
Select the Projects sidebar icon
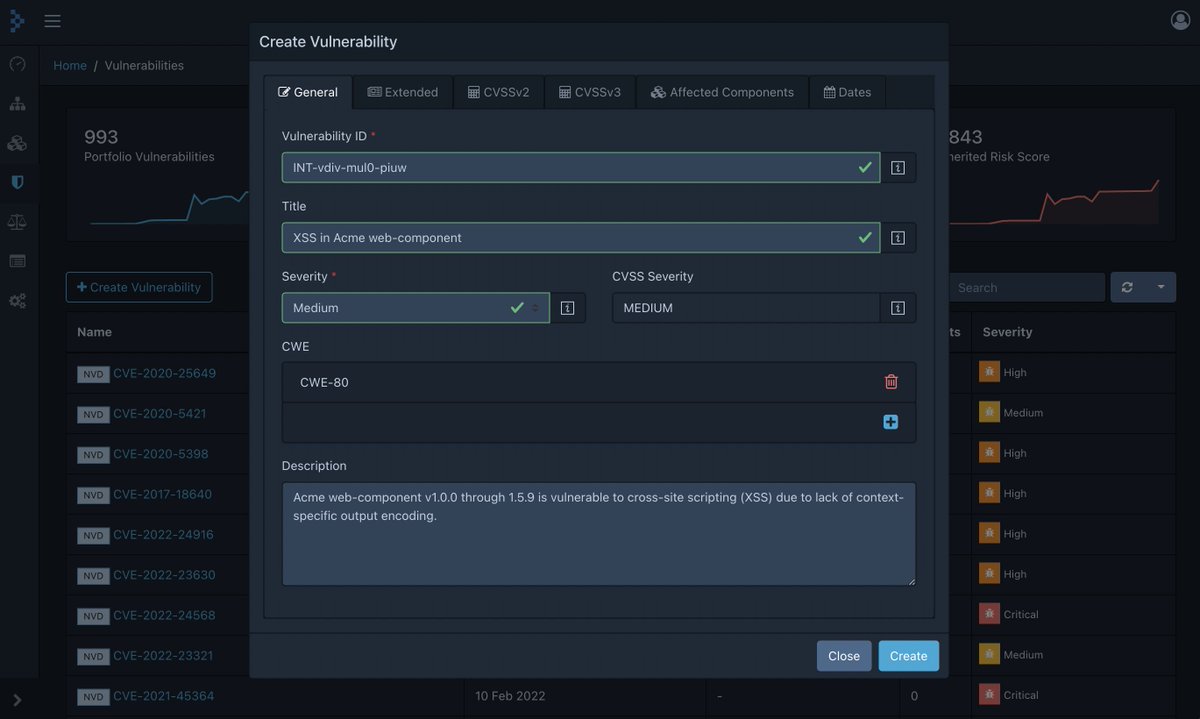tap(16, 102)
